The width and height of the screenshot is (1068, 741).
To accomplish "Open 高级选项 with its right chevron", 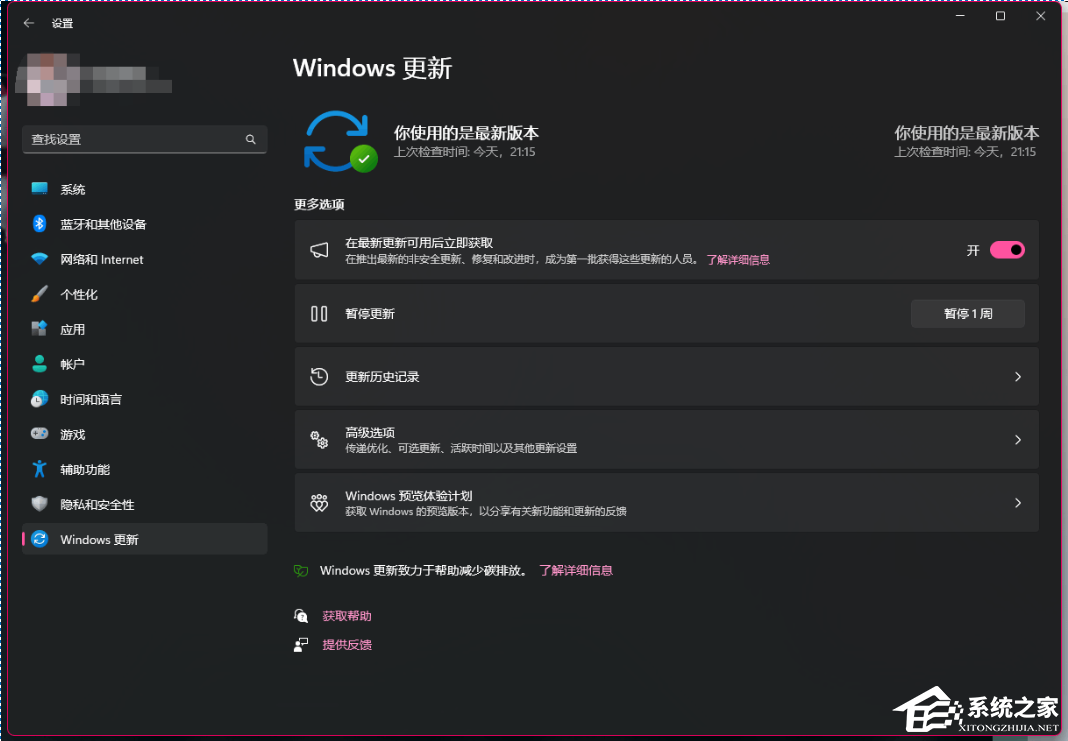I will 1018,440.
